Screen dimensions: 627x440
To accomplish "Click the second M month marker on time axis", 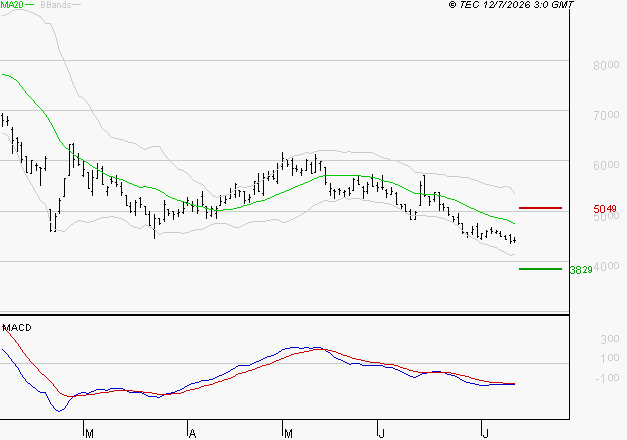I will (x=288, y=434).
